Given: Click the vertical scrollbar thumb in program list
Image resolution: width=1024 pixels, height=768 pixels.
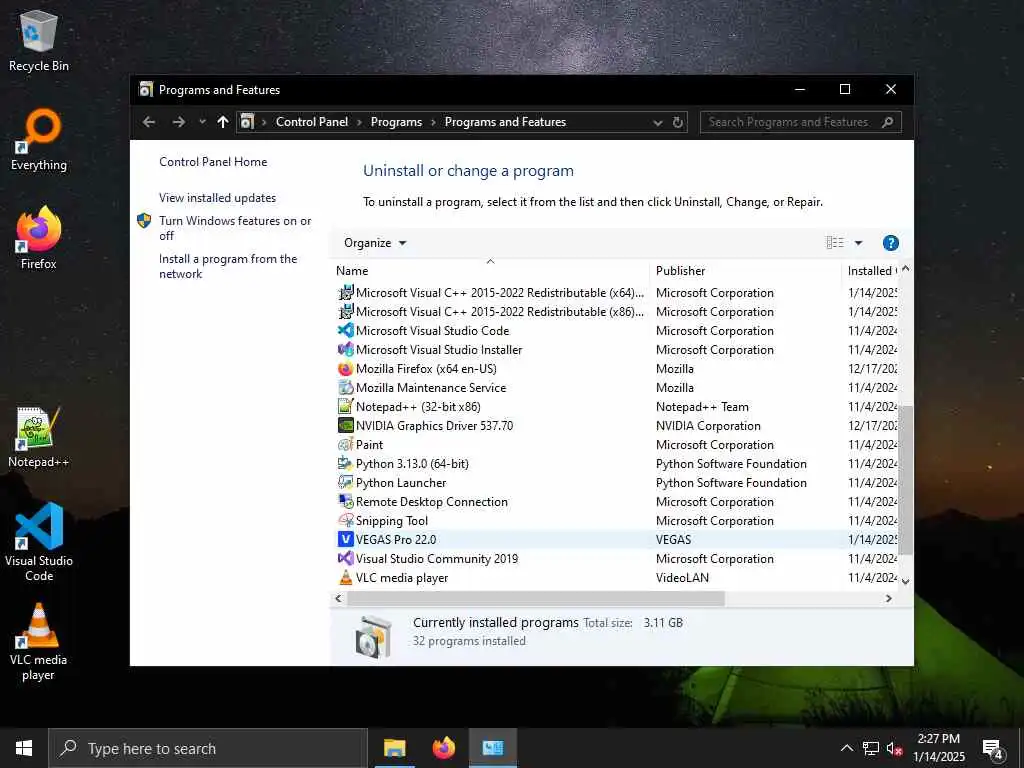Looking at the screenshot, I should point(905,481).
